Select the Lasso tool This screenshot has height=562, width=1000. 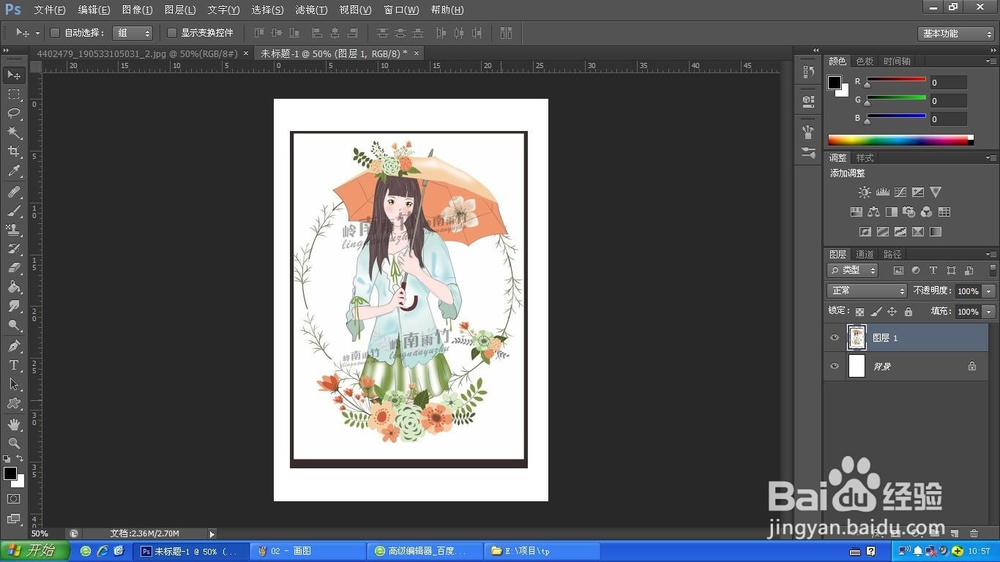coord(14,114)
